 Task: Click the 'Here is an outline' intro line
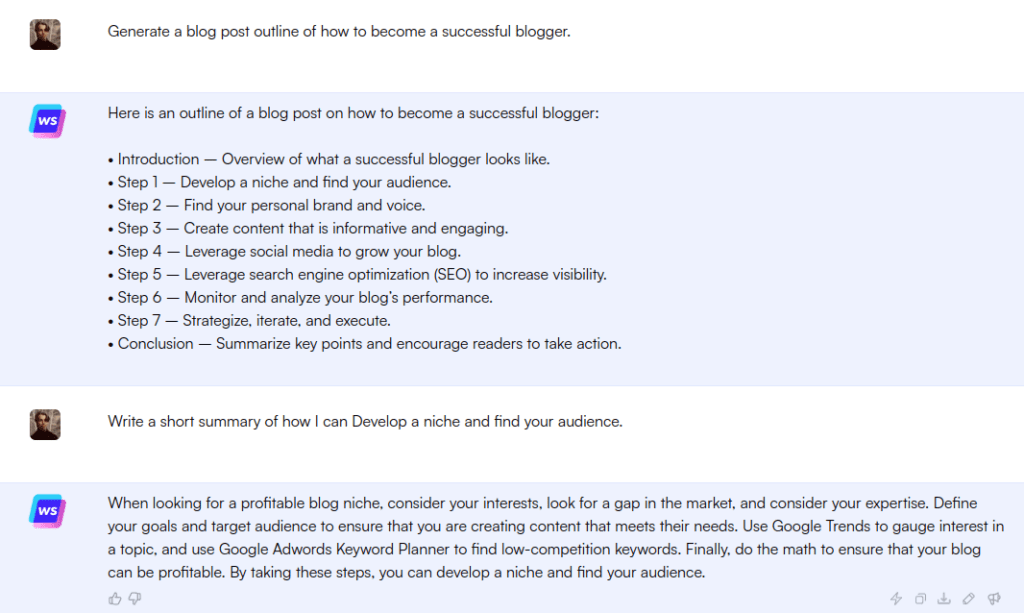coord(353,113)
